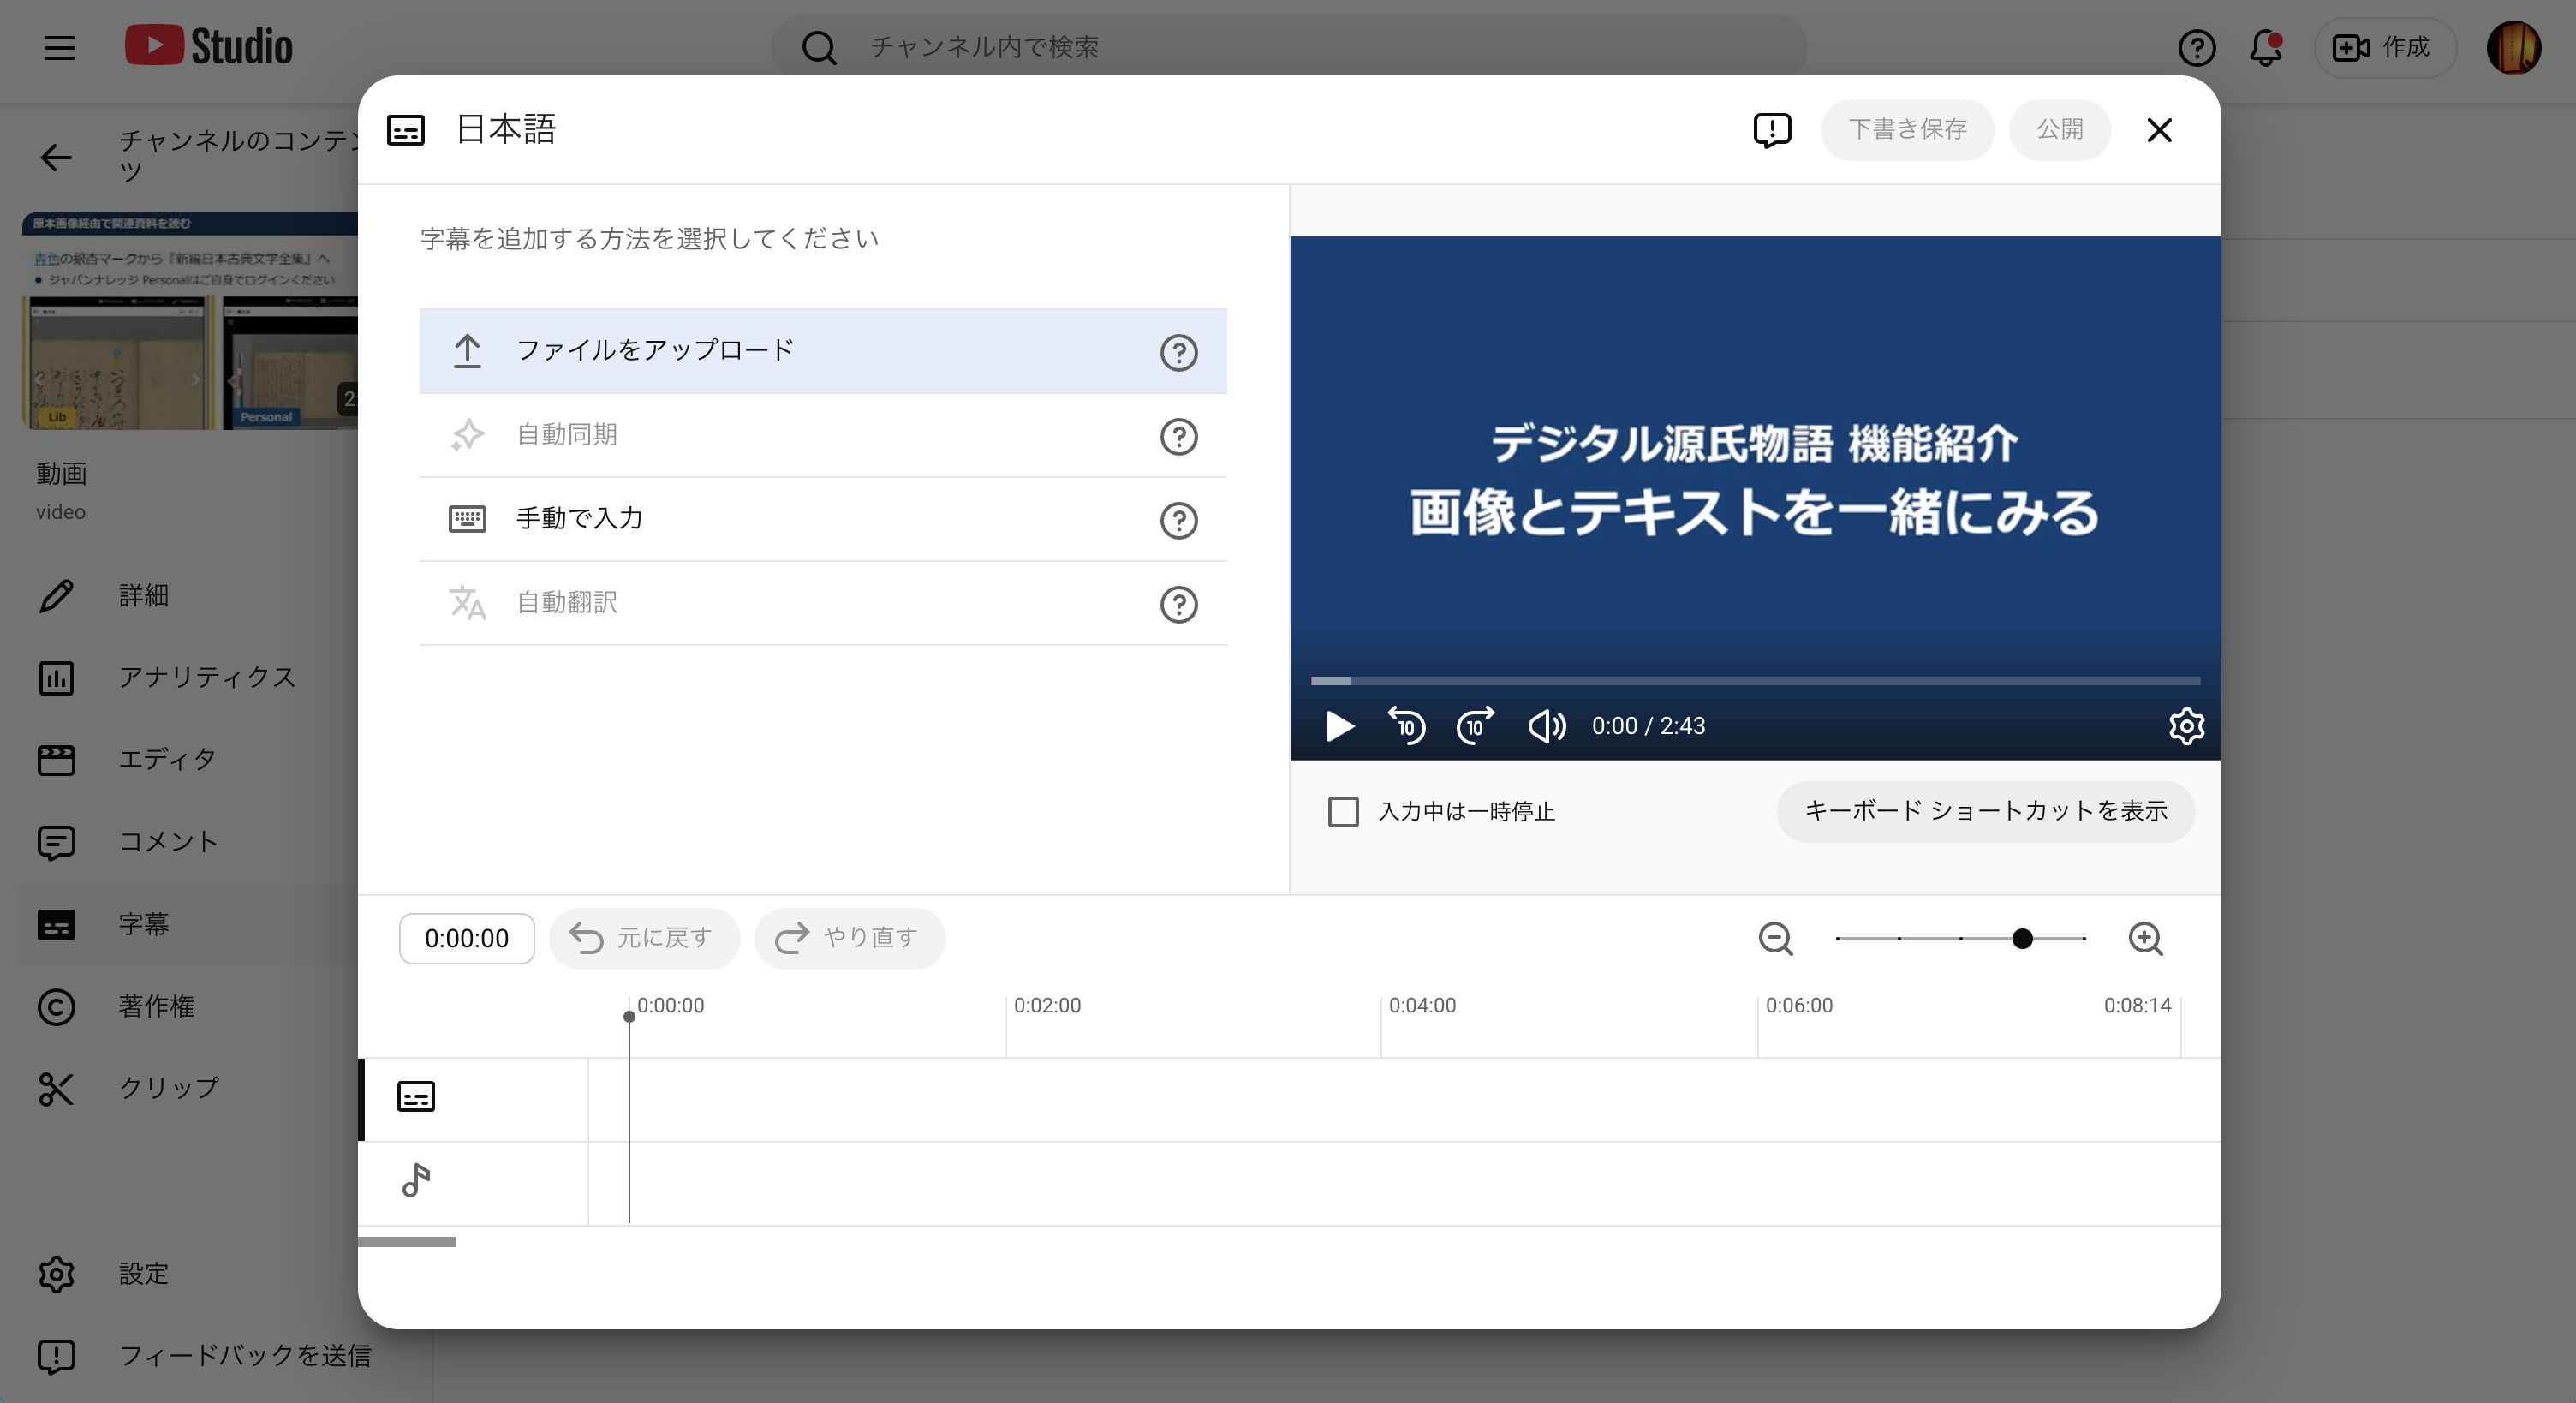Play the video preview

[x=1339, y=727]
